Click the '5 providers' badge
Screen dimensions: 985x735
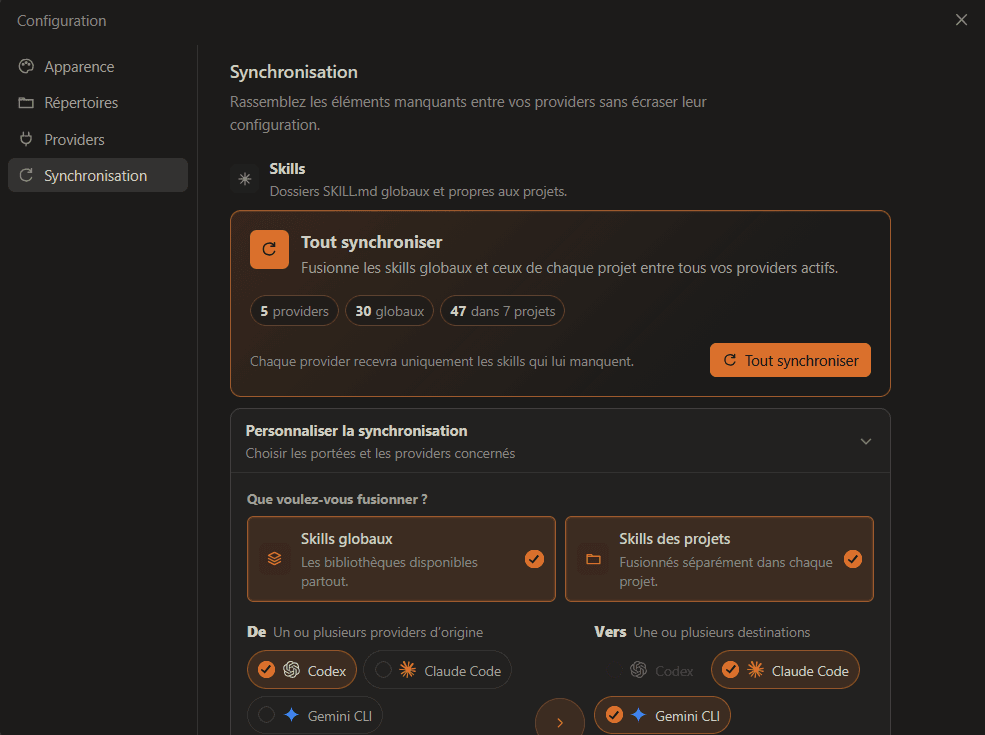pos(295,311)
